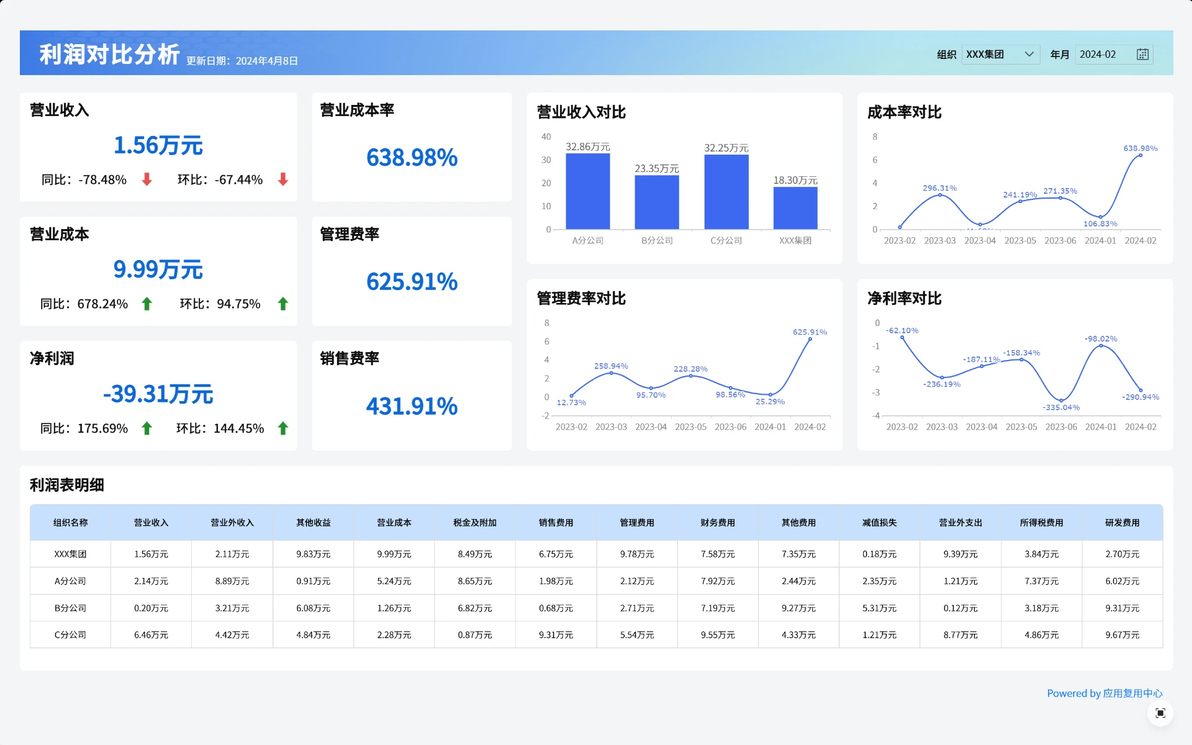Click the 638.98% value in 营业成本率 card

(x=412, y=157)
